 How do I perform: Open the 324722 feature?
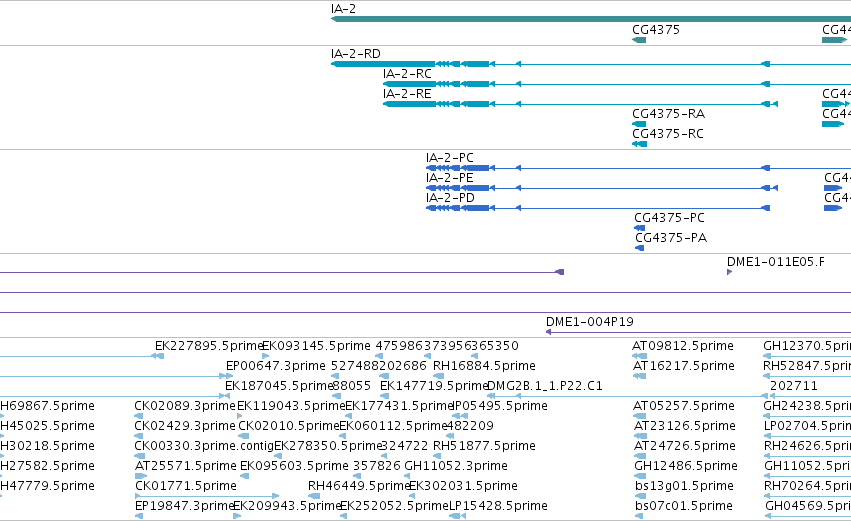(x=404, y=446)
